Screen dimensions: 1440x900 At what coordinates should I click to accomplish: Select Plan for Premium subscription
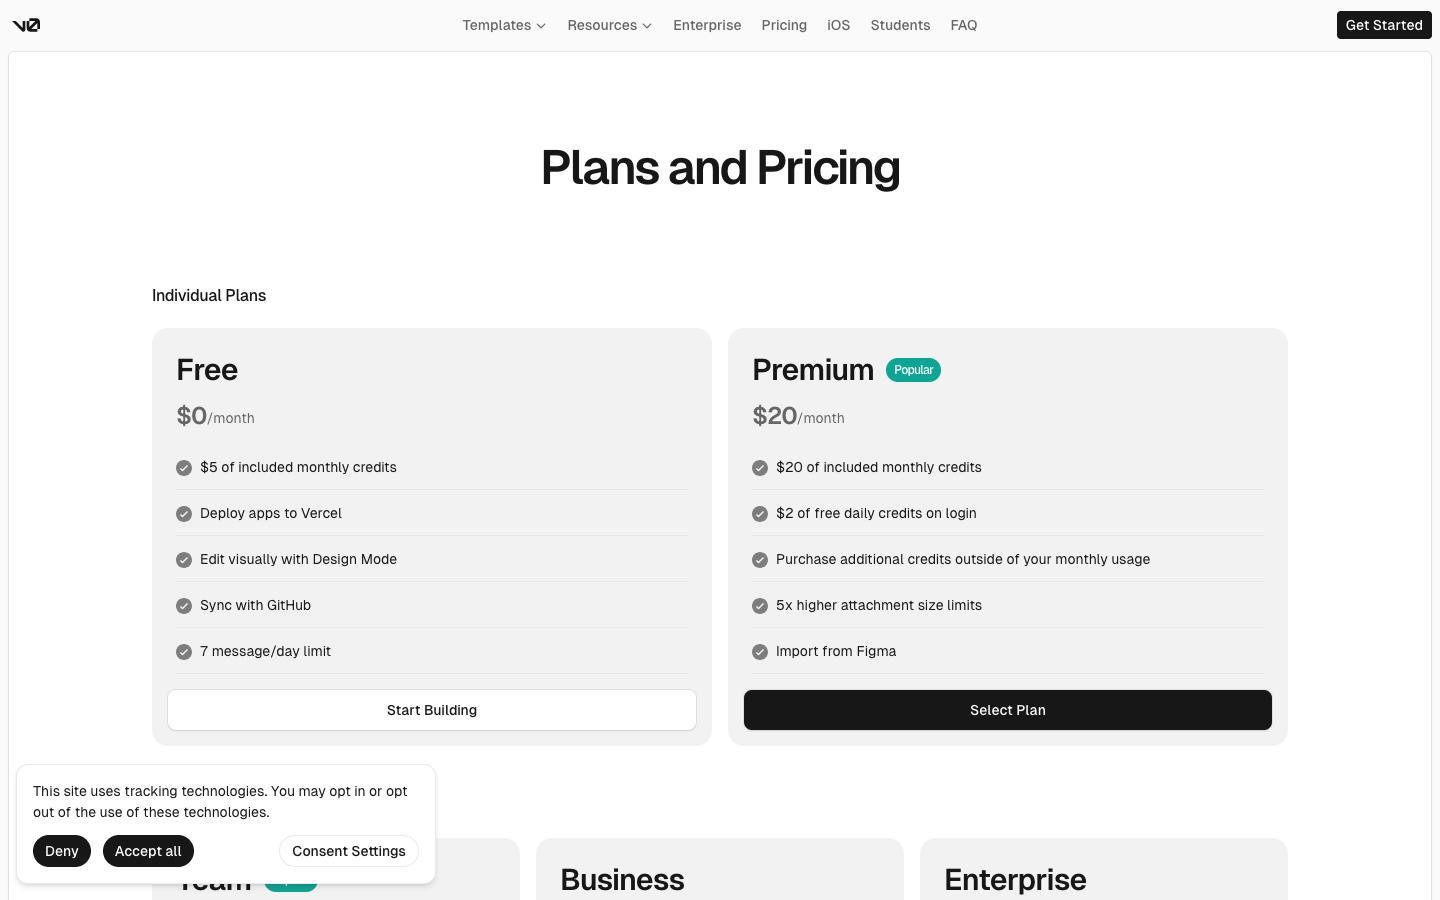tap(1007, 710)
